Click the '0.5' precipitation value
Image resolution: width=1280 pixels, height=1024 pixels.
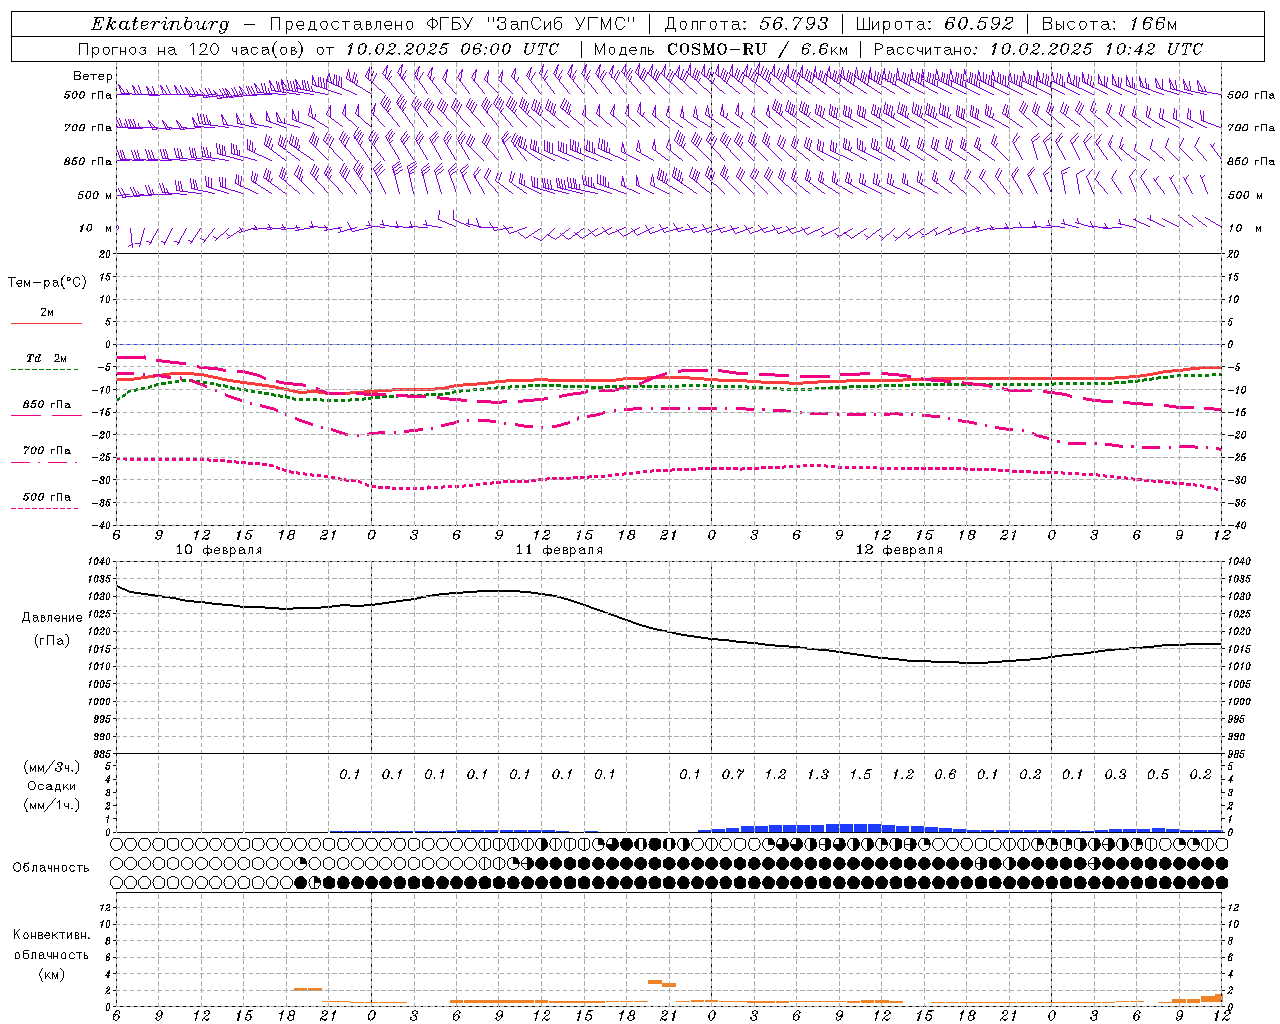point(1158,775)
